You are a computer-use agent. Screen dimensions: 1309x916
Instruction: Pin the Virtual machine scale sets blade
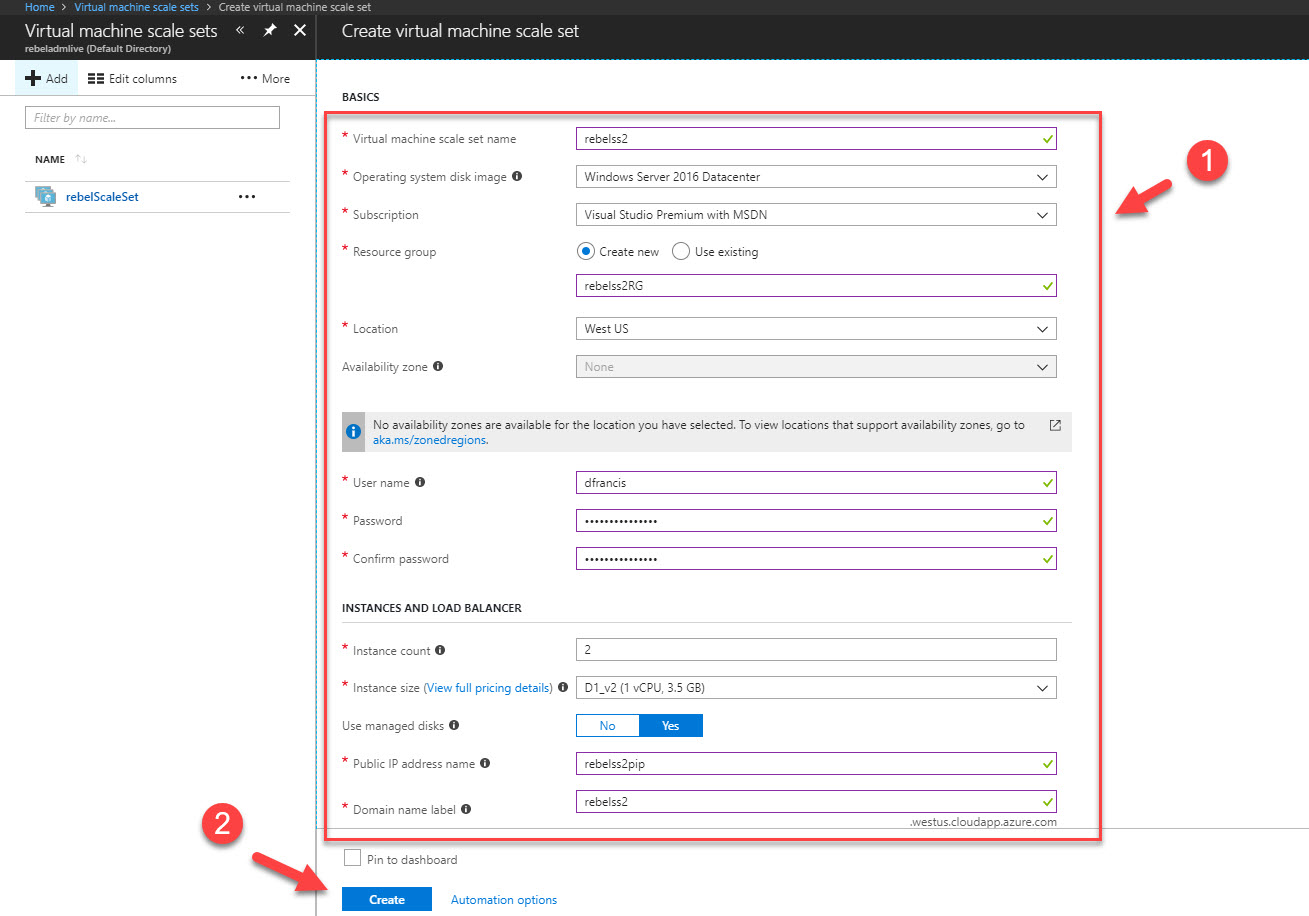pyautogui.click(x=270, y=31)
